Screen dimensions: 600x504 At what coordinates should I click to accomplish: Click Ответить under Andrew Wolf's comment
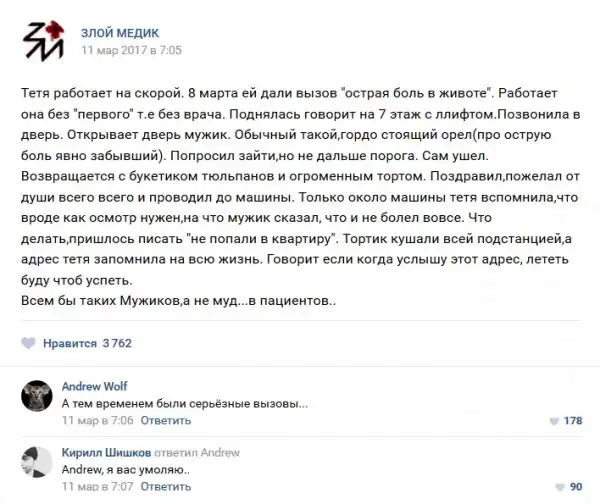[165, 420]
